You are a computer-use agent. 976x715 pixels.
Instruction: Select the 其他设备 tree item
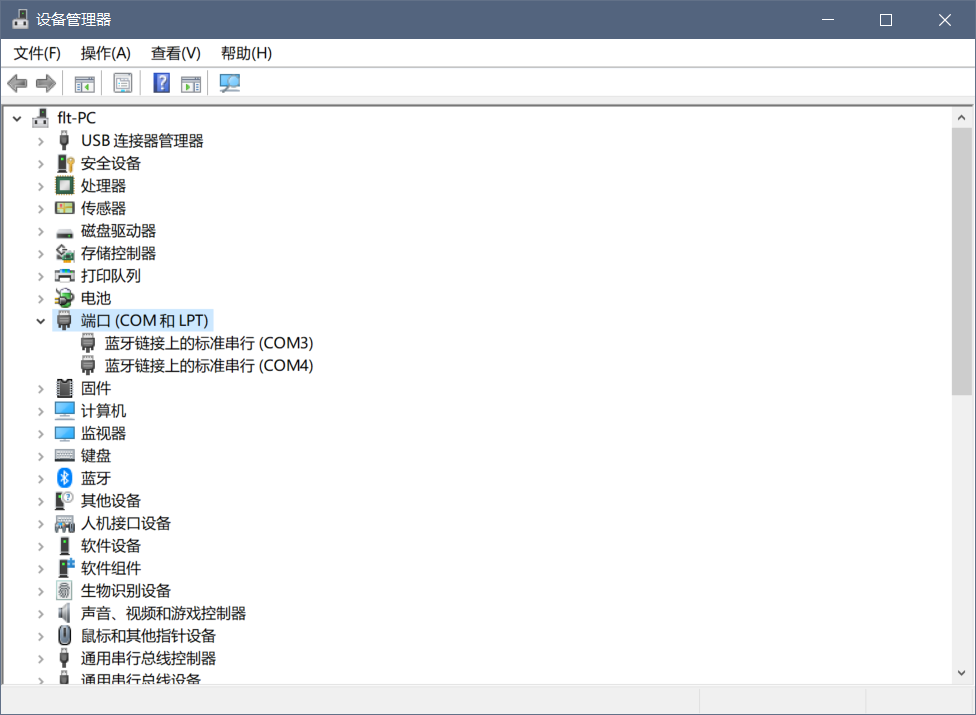tap(111, 501)
